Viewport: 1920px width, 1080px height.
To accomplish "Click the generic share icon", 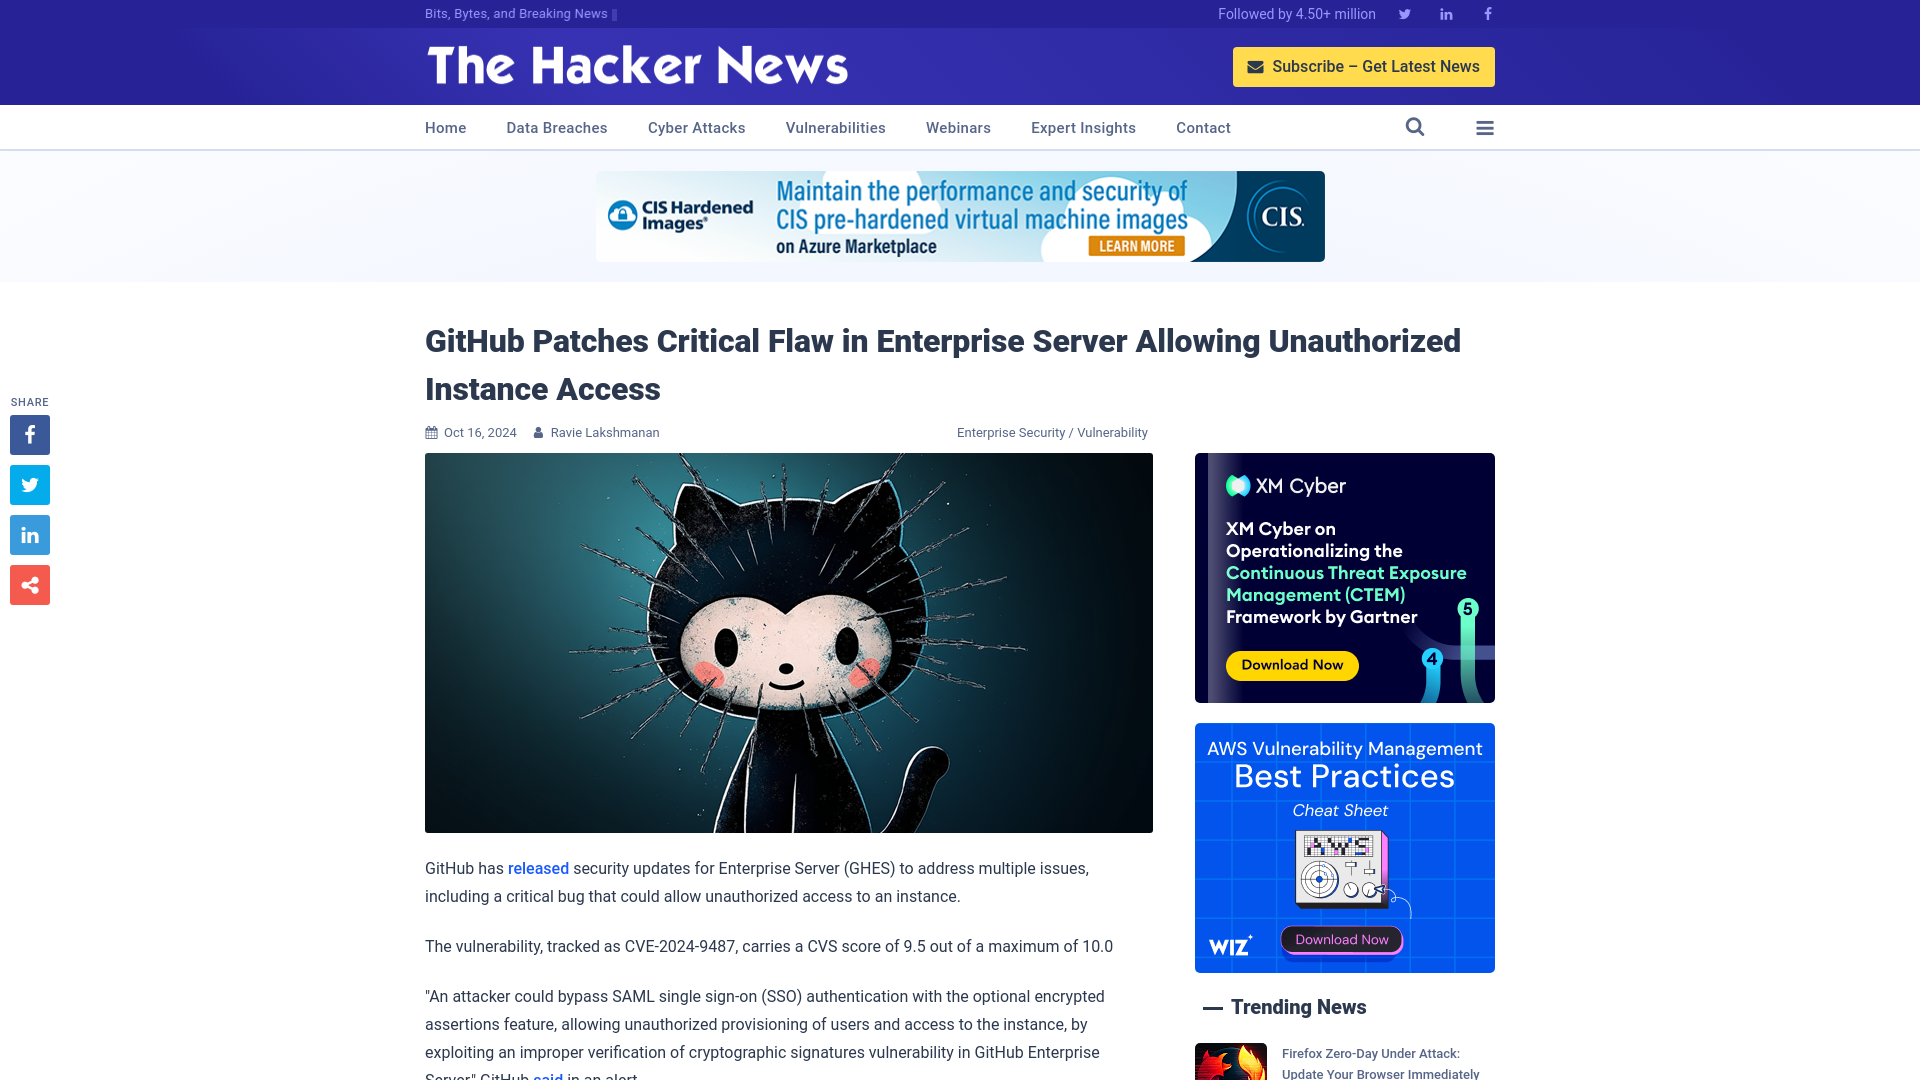I will click(29, 584).
